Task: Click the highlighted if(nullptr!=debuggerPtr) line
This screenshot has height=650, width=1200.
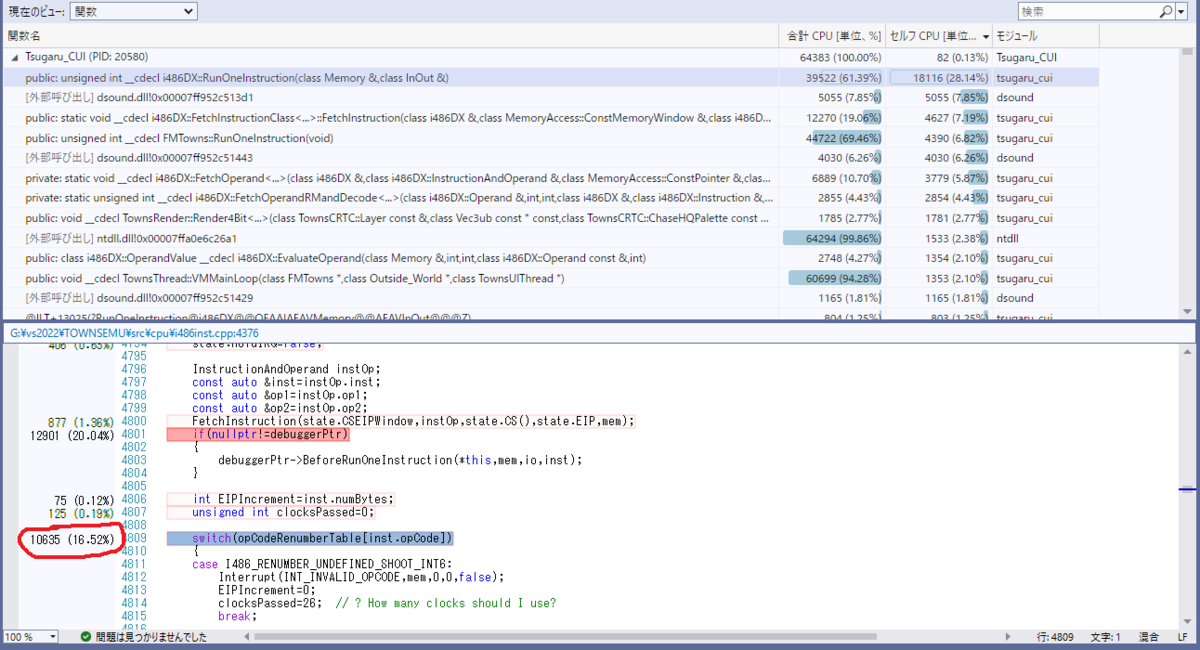Action: tap(258, 434)
